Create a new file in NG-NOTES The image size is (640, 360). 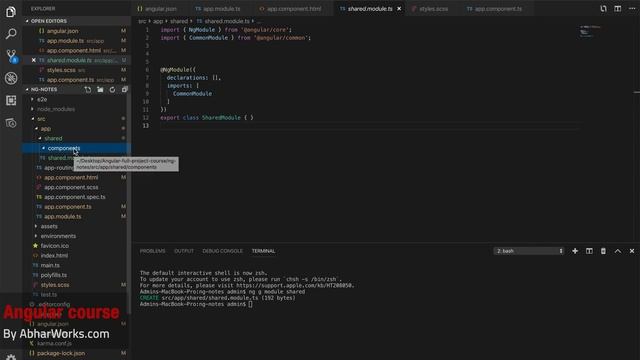coord(88,89)
